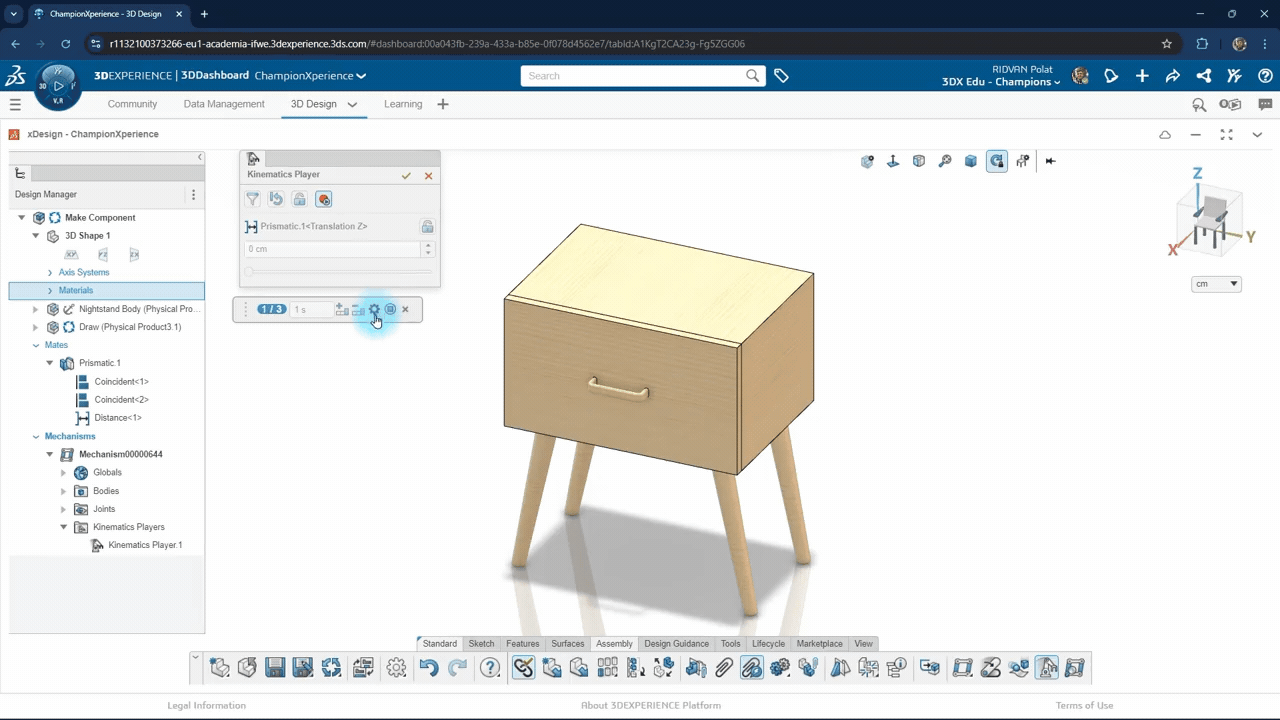Click the Prismatic translation slider handle
The image size is (1280, 720).
pyautogui.click(x=249, y=271)
